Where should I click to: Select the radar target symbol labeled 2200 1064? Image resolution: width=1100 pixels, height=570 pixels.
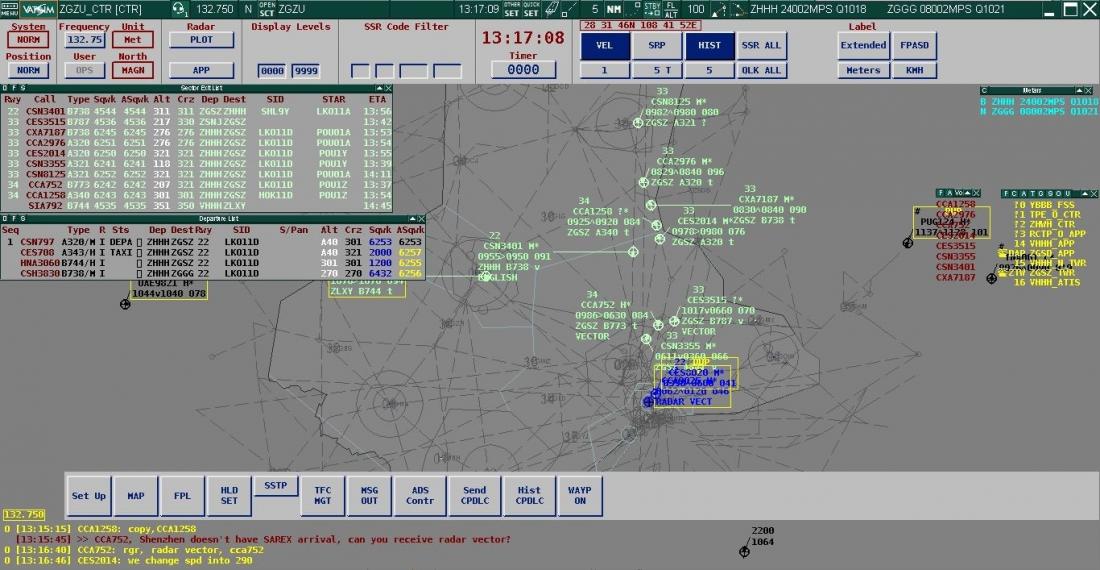[744, 552]
